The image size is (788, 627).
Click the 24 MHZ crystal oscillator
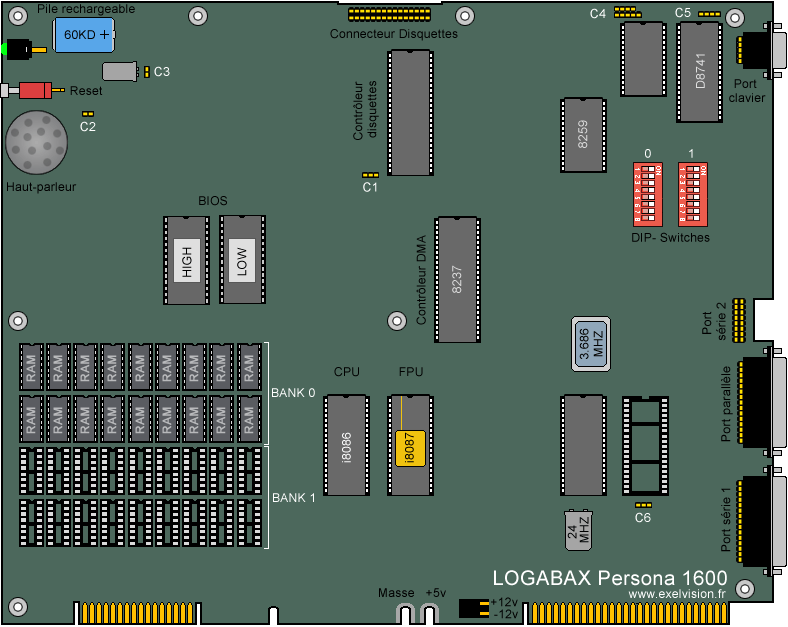pos(580,530)
